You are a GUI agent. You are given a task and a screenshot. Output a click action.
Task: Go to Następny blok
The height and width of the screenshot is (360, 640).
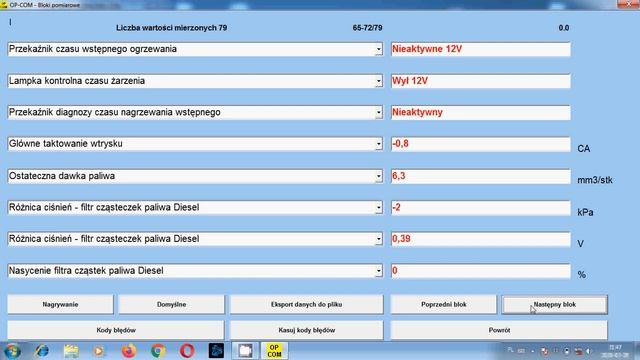[555, 304]
